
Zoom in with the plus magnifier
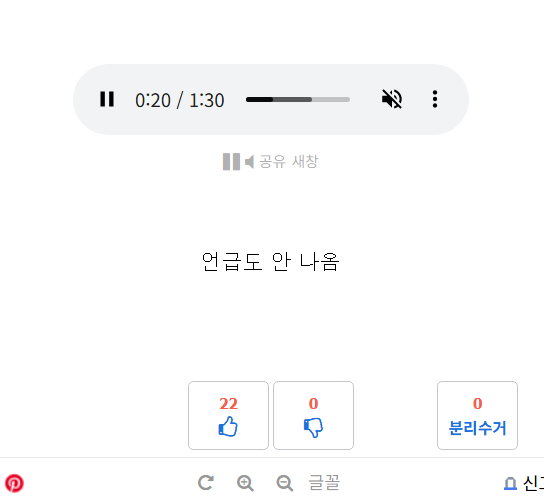point(245,483)
